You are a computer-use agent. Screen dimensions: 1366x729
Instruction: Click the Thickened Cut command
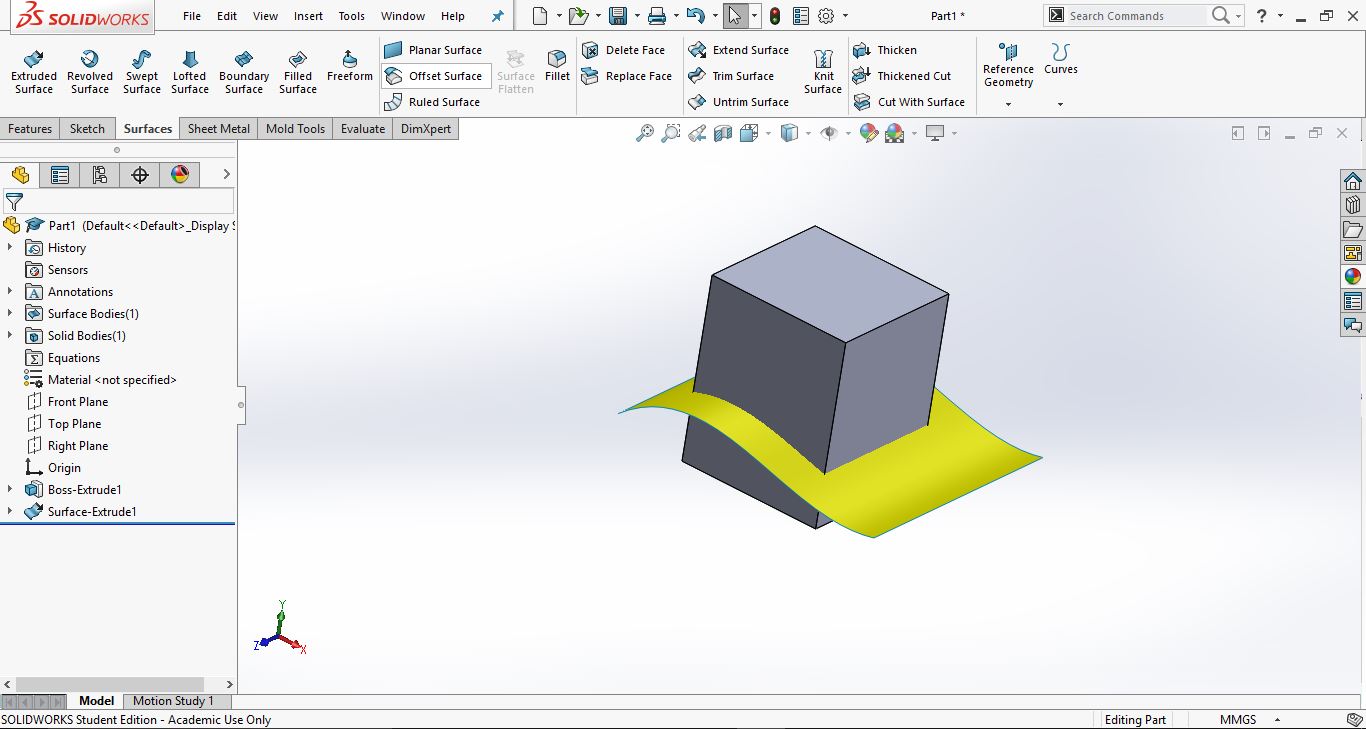902,76
